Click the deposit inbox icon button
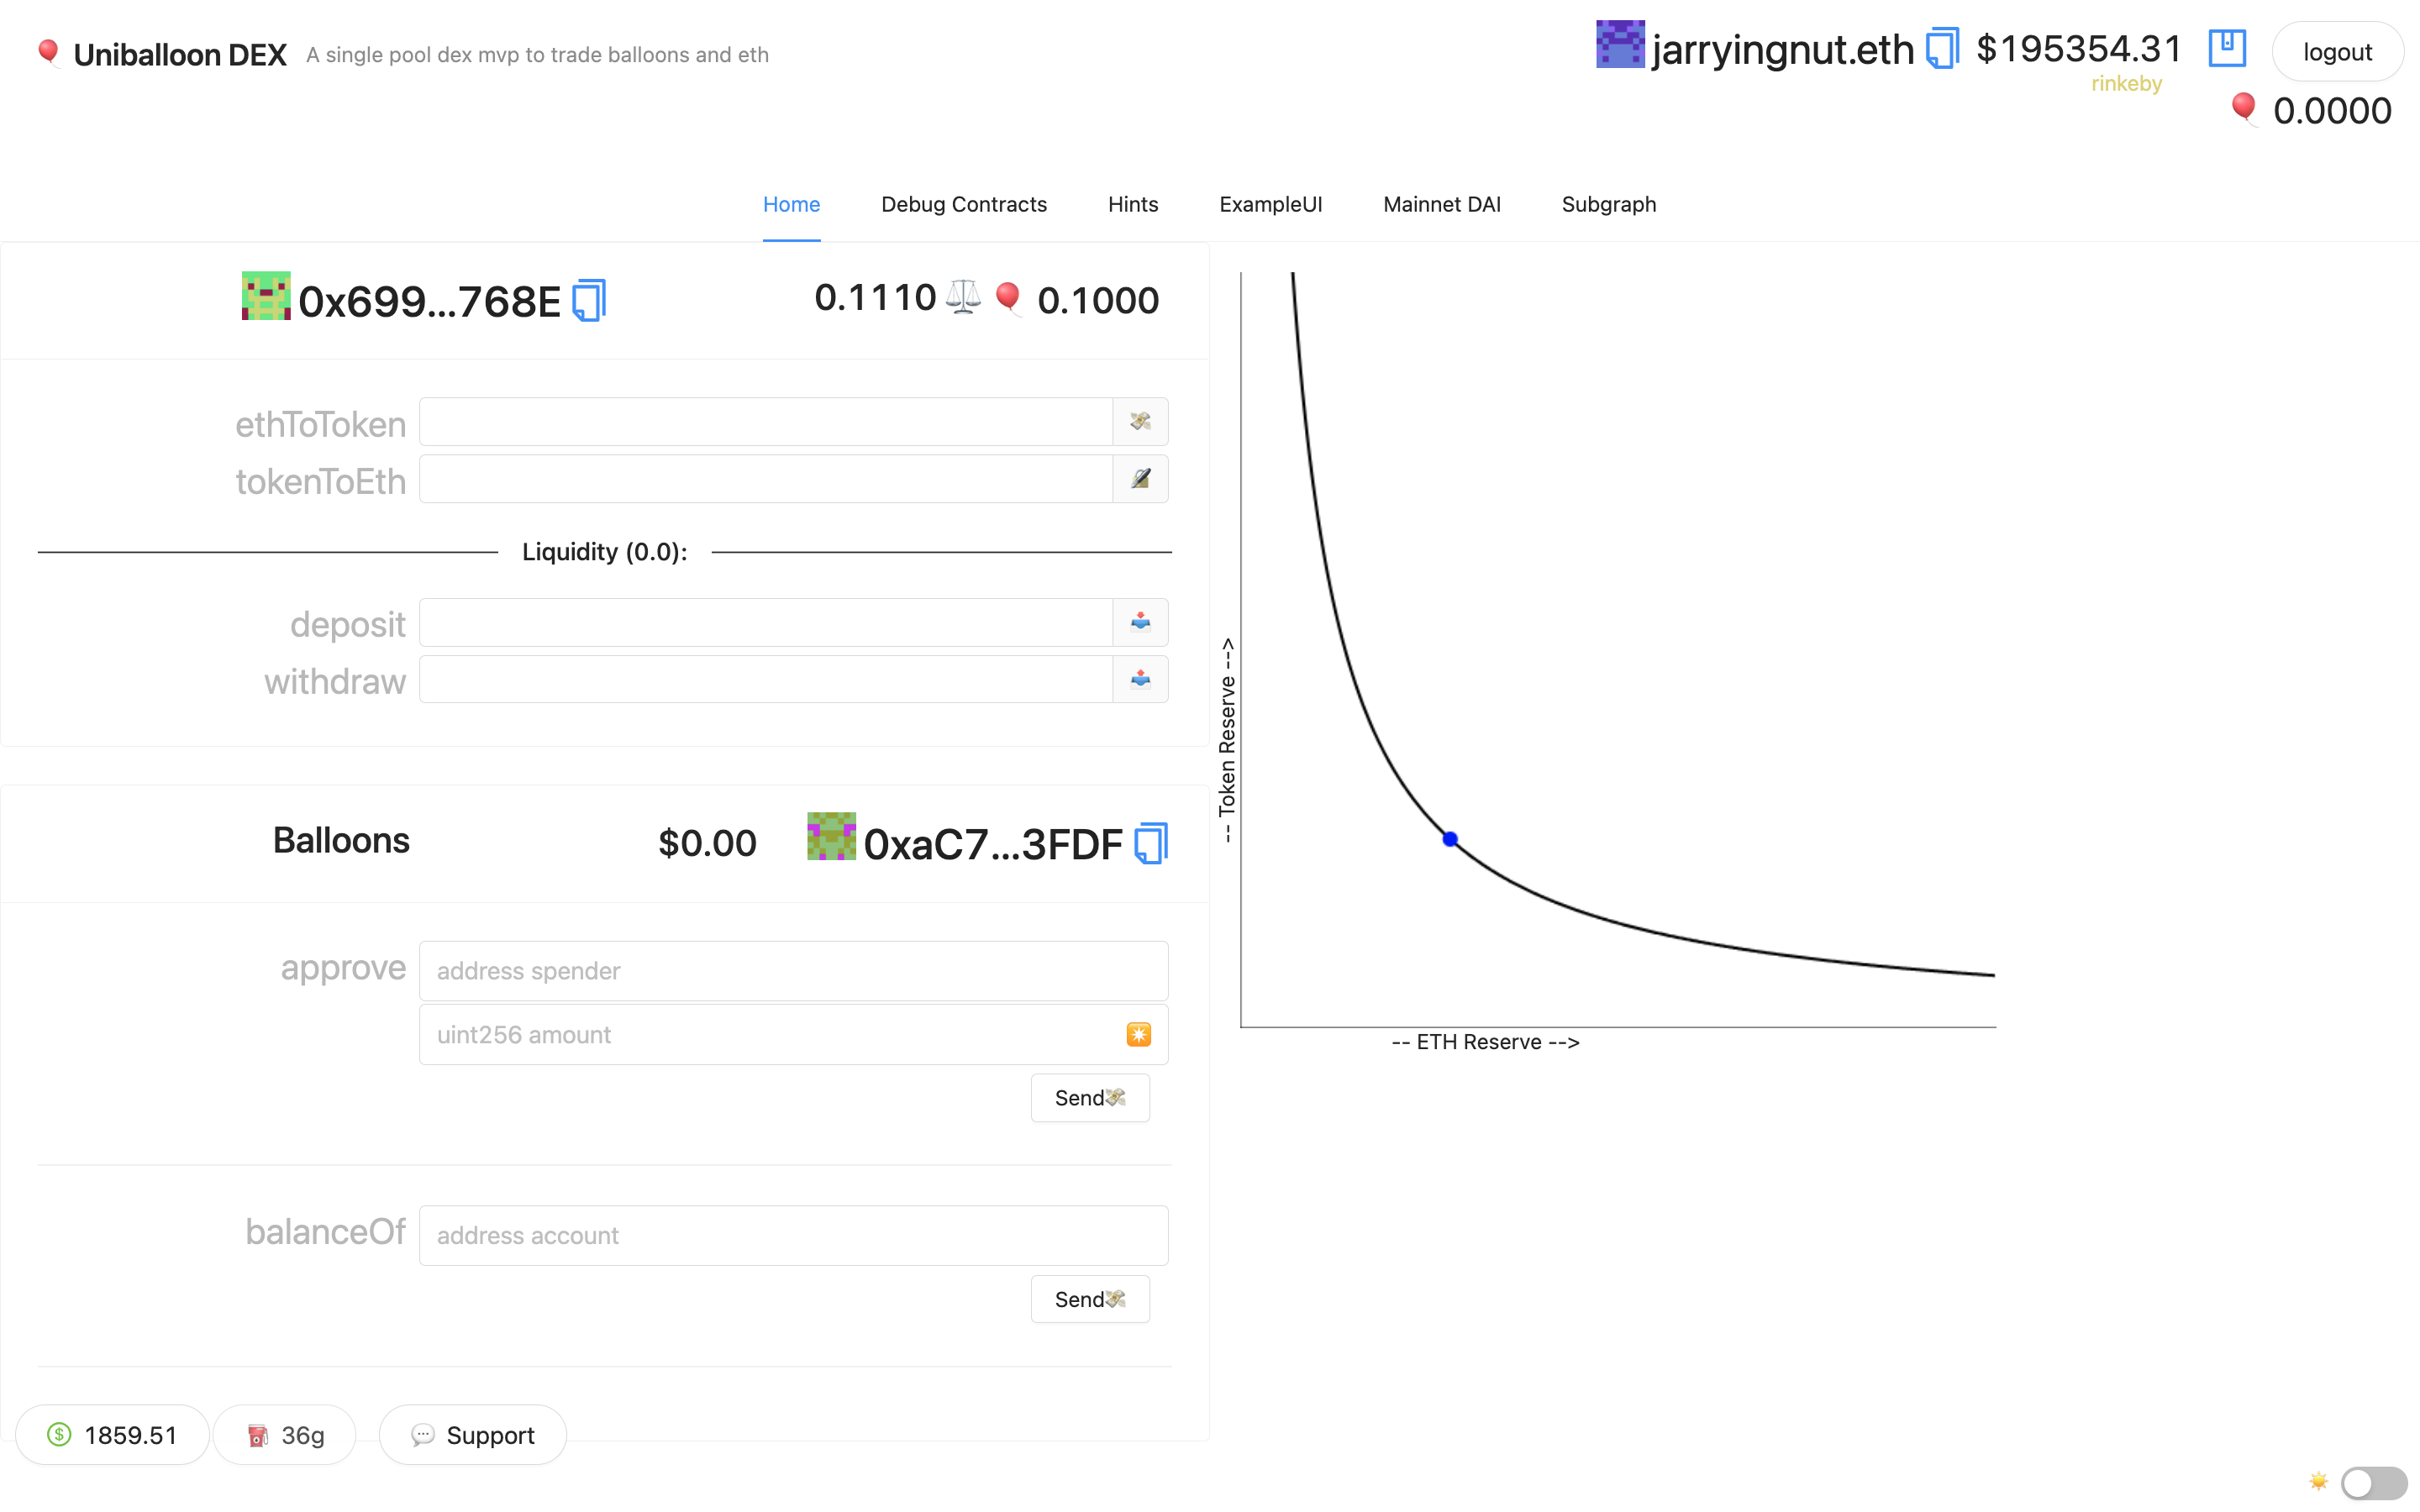Viewport: 2420px width, 1512px height. tap(1140, 622)
